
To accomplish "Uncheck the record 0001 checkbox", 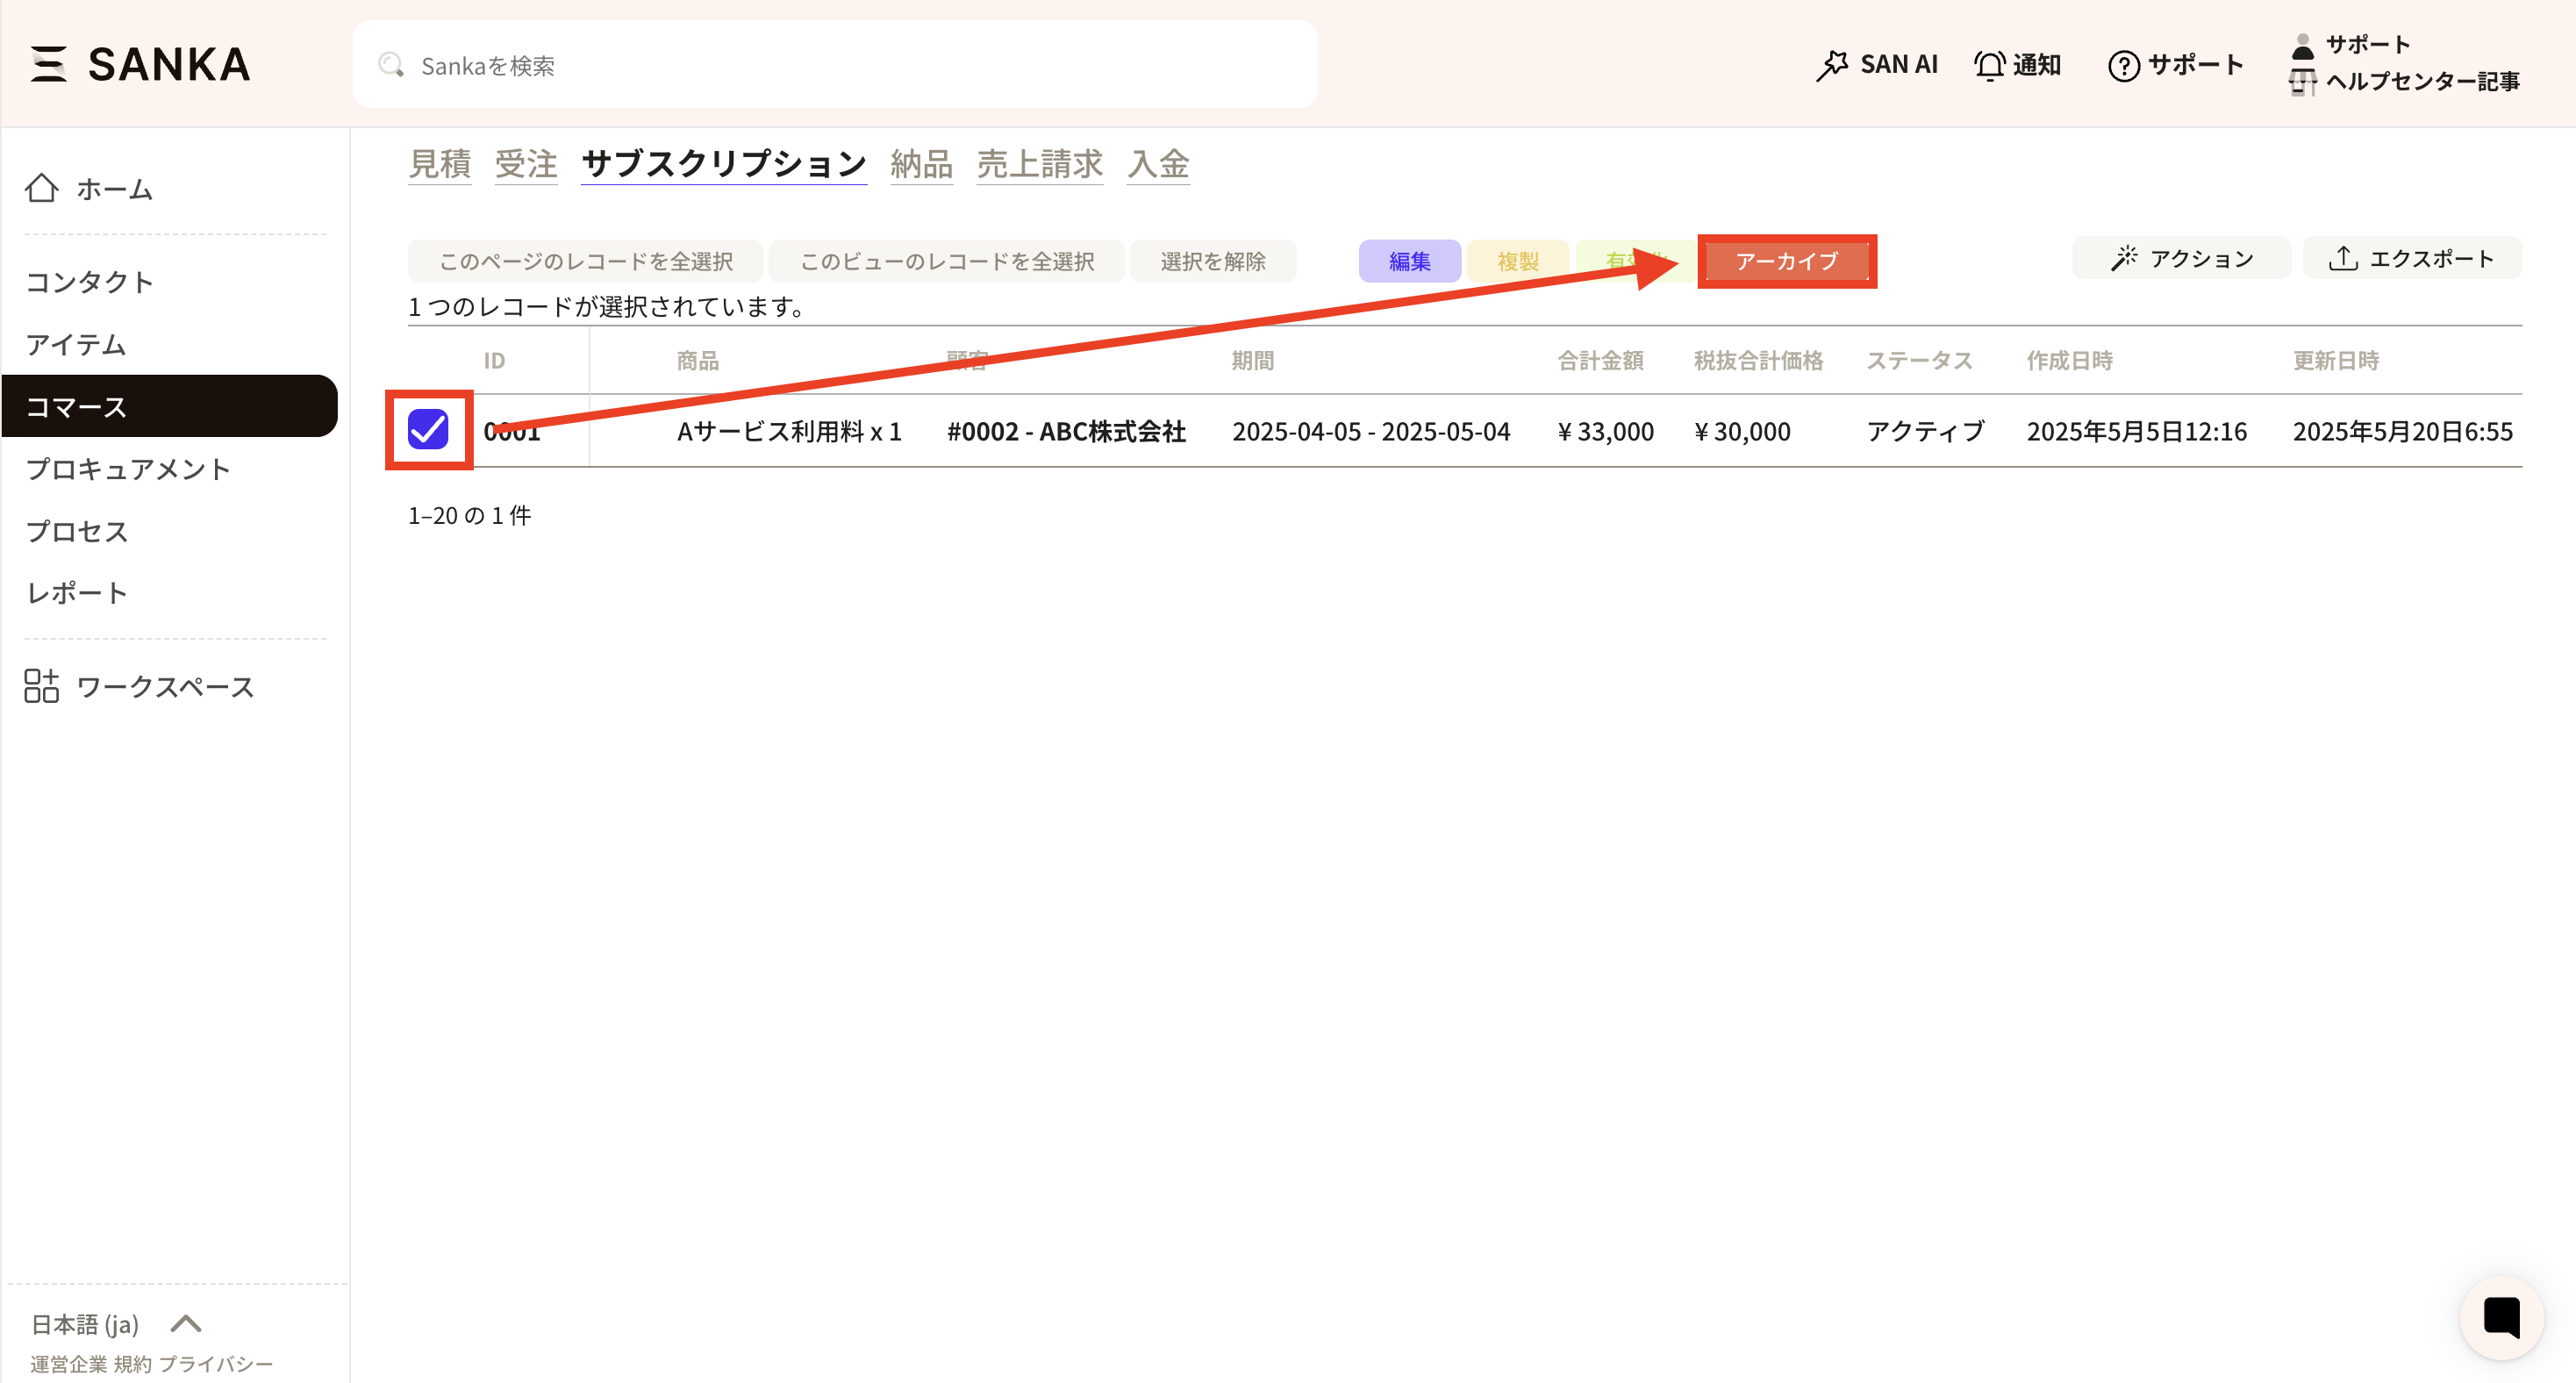I will click(428, 430).
